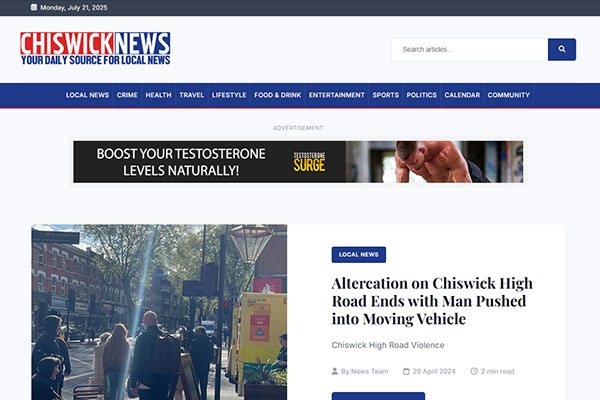Click the 'Monday, July 21, 2025' date
This screenshot has height=400, width=600.
tap(74, 8)
